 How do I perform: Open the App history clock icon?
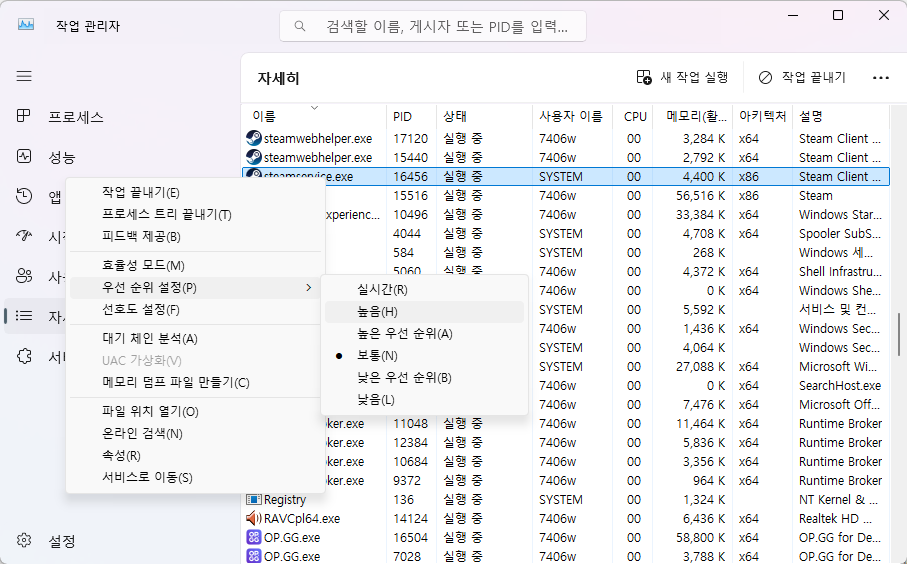pyautogui.click(x=24, y=196)
